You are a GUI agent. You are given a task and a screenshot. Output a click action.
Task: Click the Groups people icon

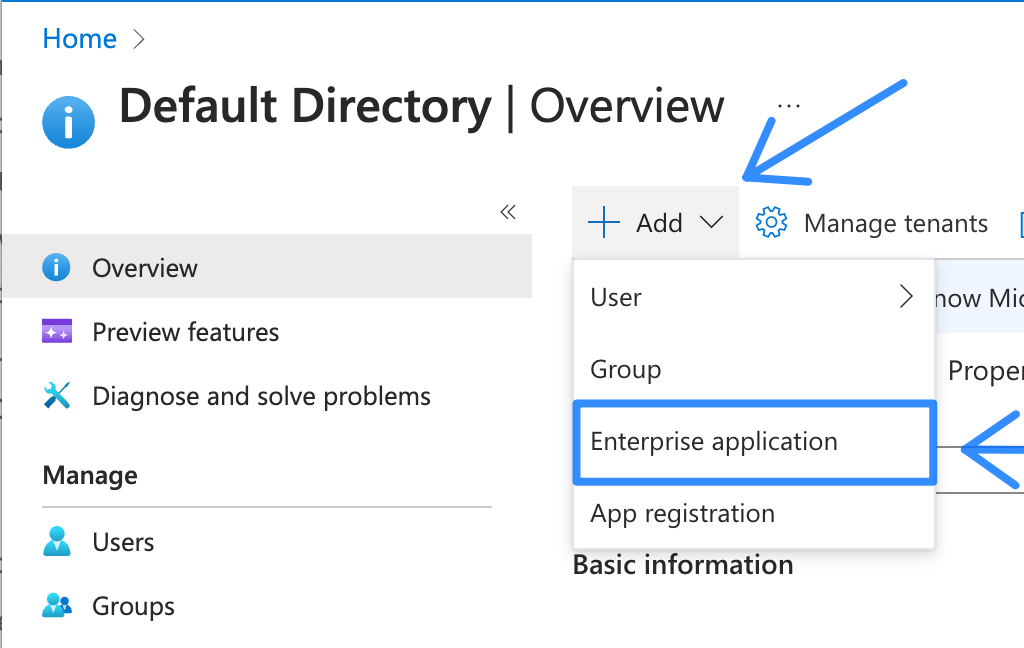pyautogui.click(x=57, y=606)
